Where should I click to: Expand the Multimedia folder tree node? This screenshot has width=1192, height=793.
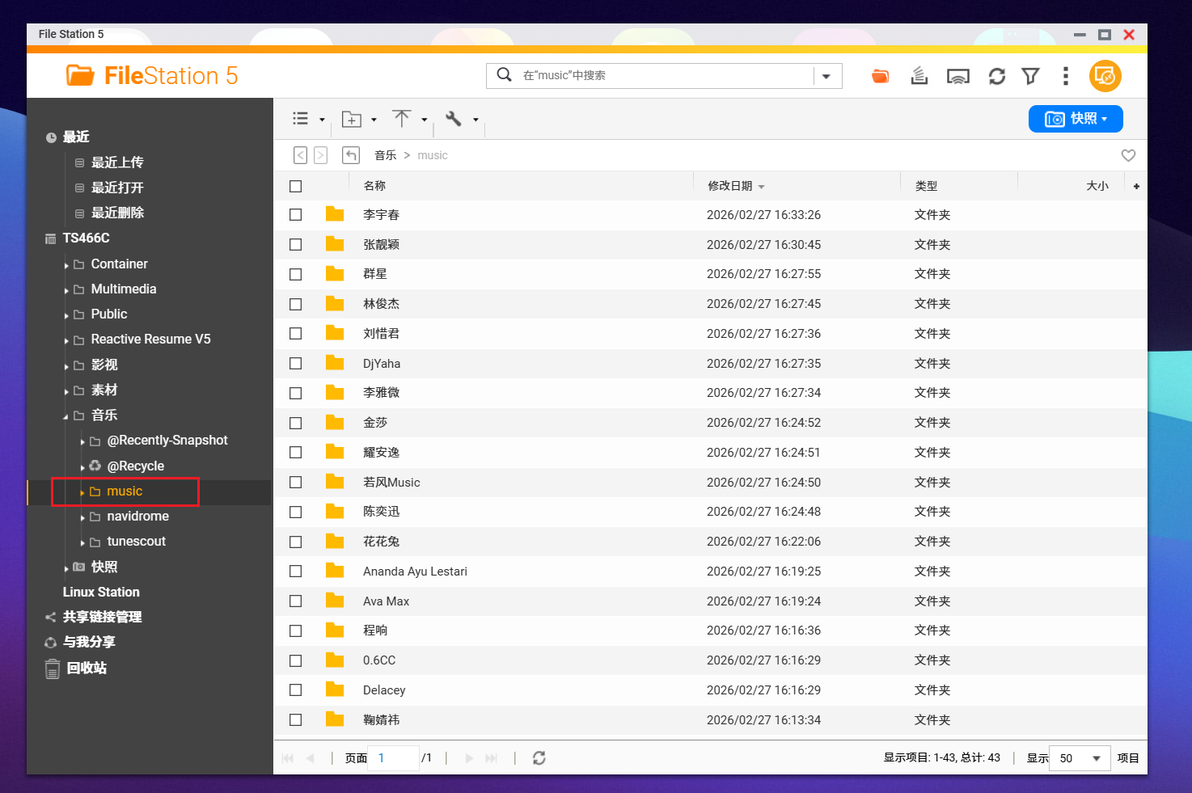(x=66, y=290)
